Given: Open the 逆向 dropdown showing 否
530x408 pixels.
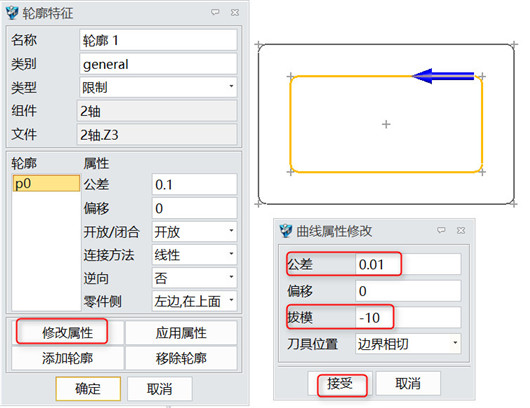Looking at the screenshot, I should 194,278.
